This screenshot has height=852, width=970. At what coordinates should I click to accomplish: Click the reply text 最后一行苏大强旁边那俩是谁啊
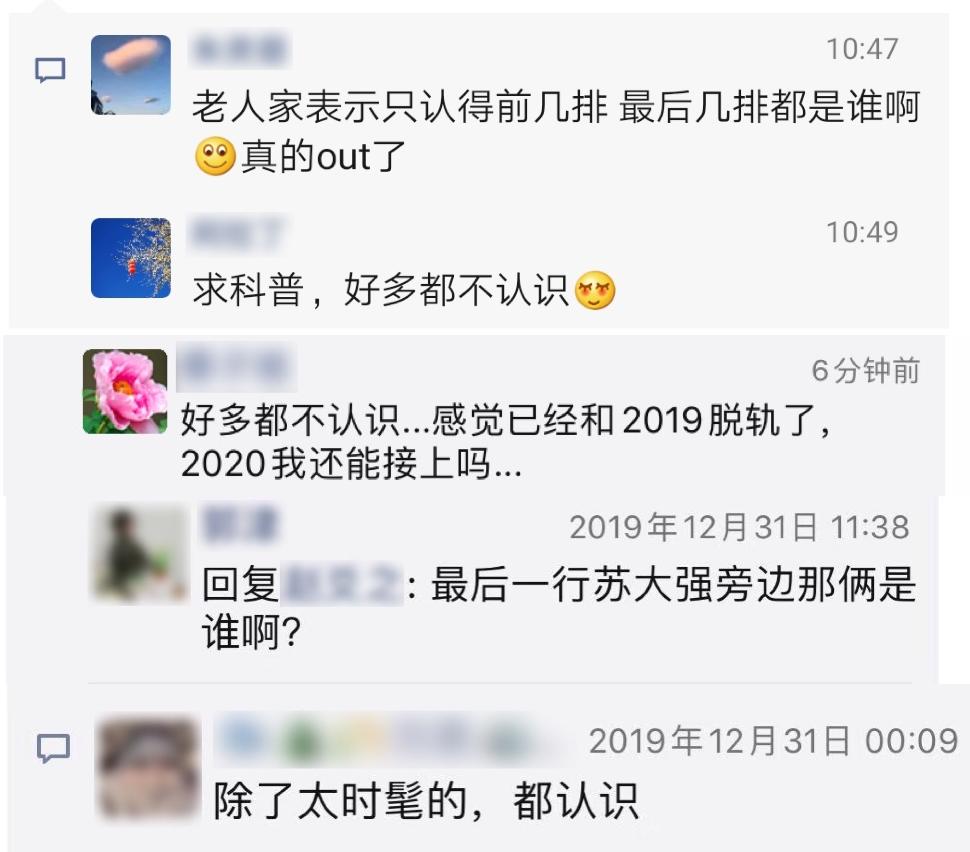559,607
